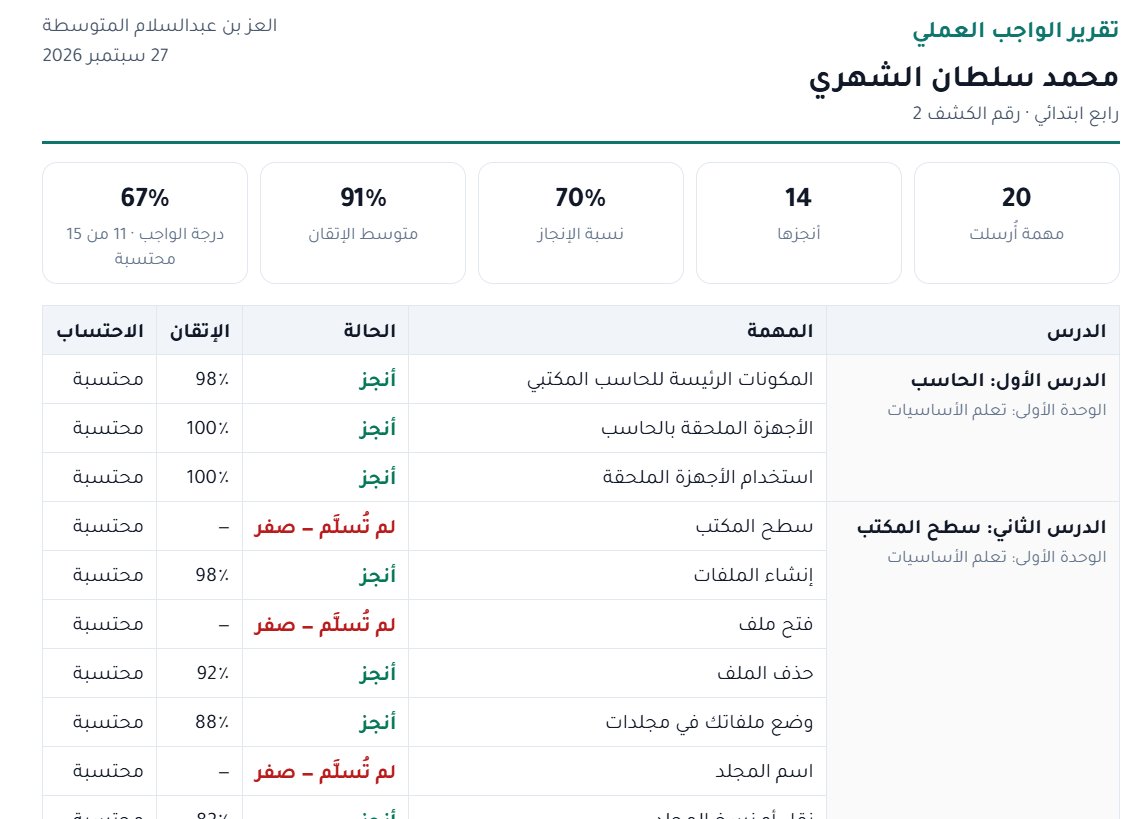Click task فتح ملف
The image size is (1129, 819).
775,624
